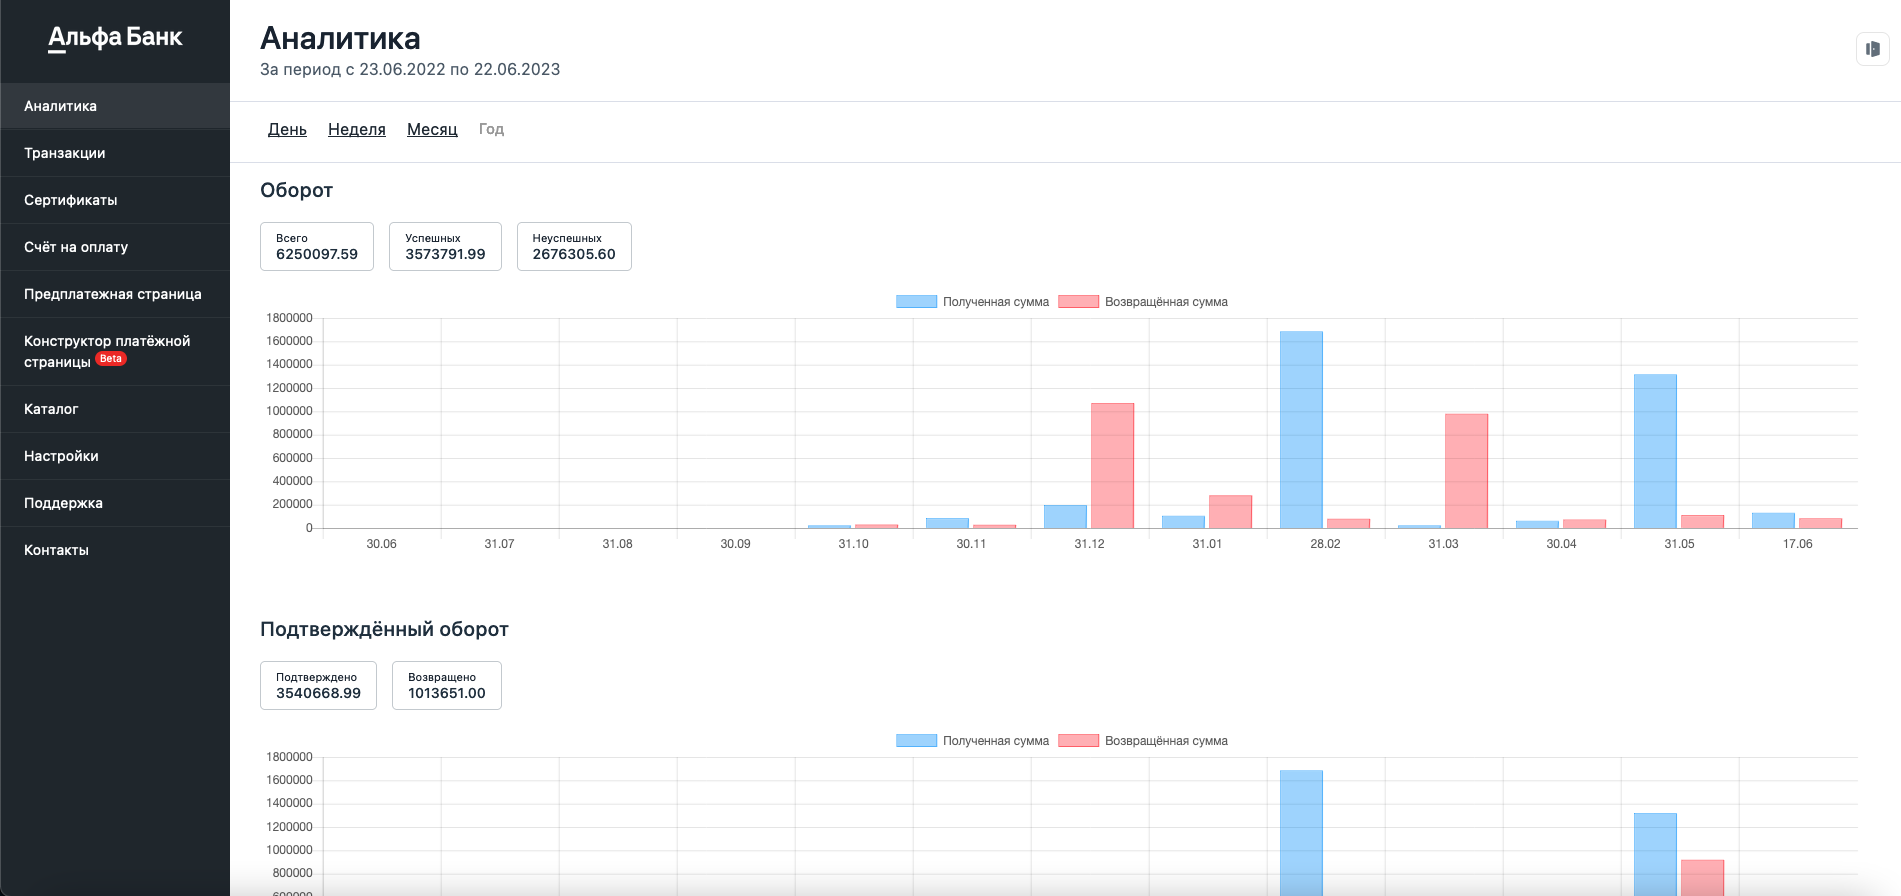Select the Месяц period link

(x=432, y=129)
